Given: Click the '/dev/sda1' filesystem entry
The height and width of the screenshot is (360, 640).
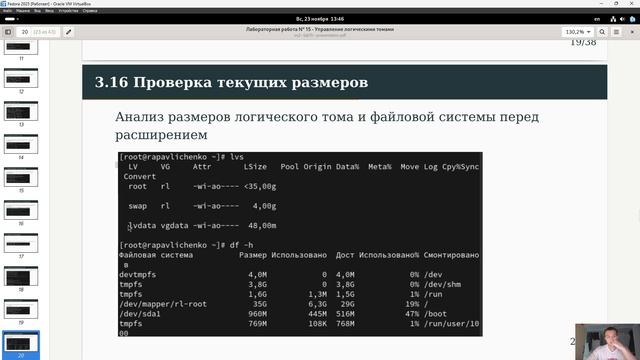Looking at the screenshot, I should click(140, 314).
